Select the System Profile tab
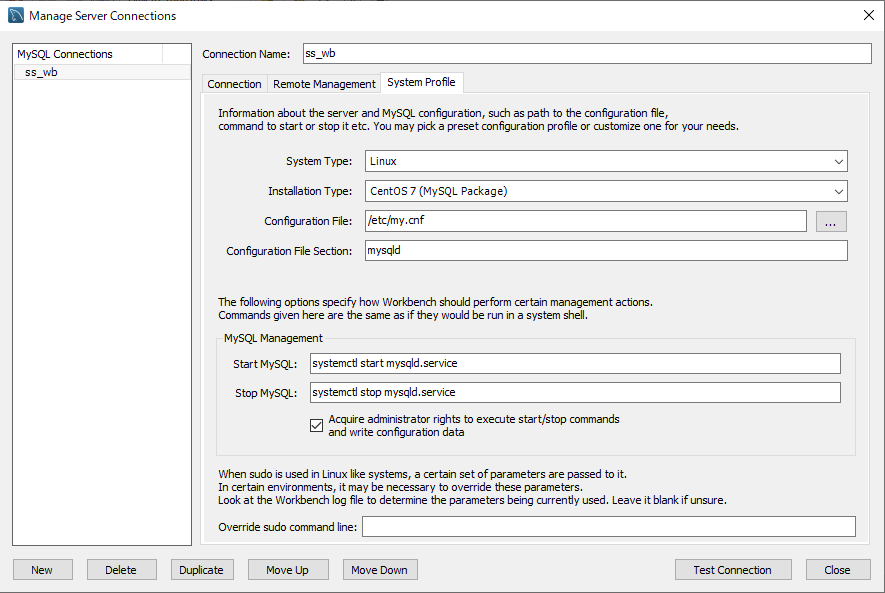The height and width of the screenshot is (593, 885). 422,82
